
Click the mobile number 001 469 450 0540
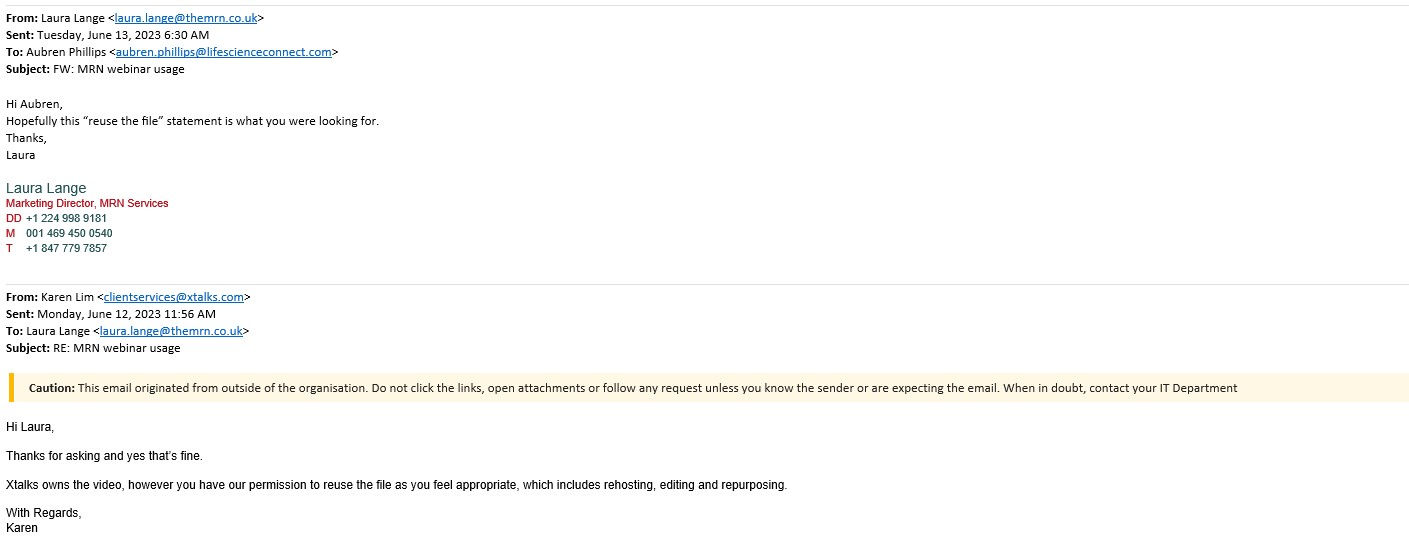[69, 233]
